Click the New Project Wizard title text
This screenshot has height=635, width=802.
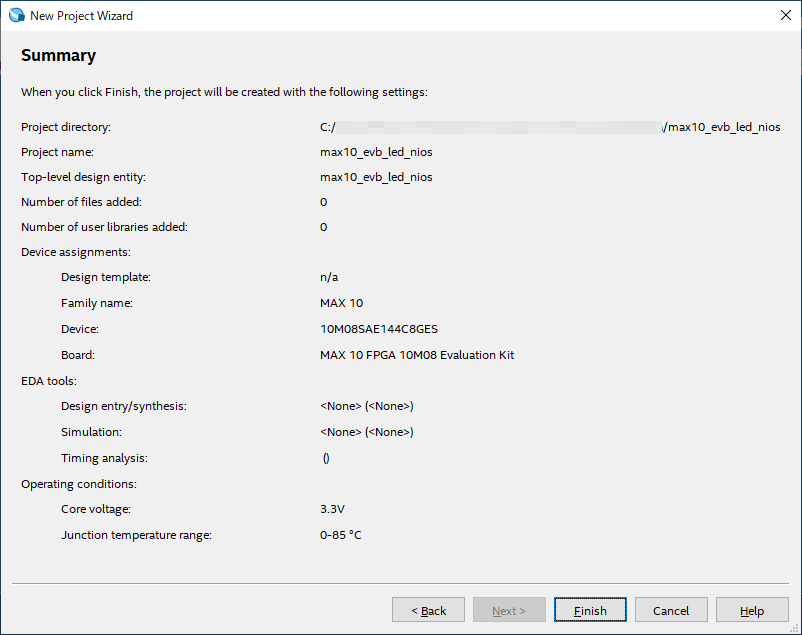(x=81, y=16)
